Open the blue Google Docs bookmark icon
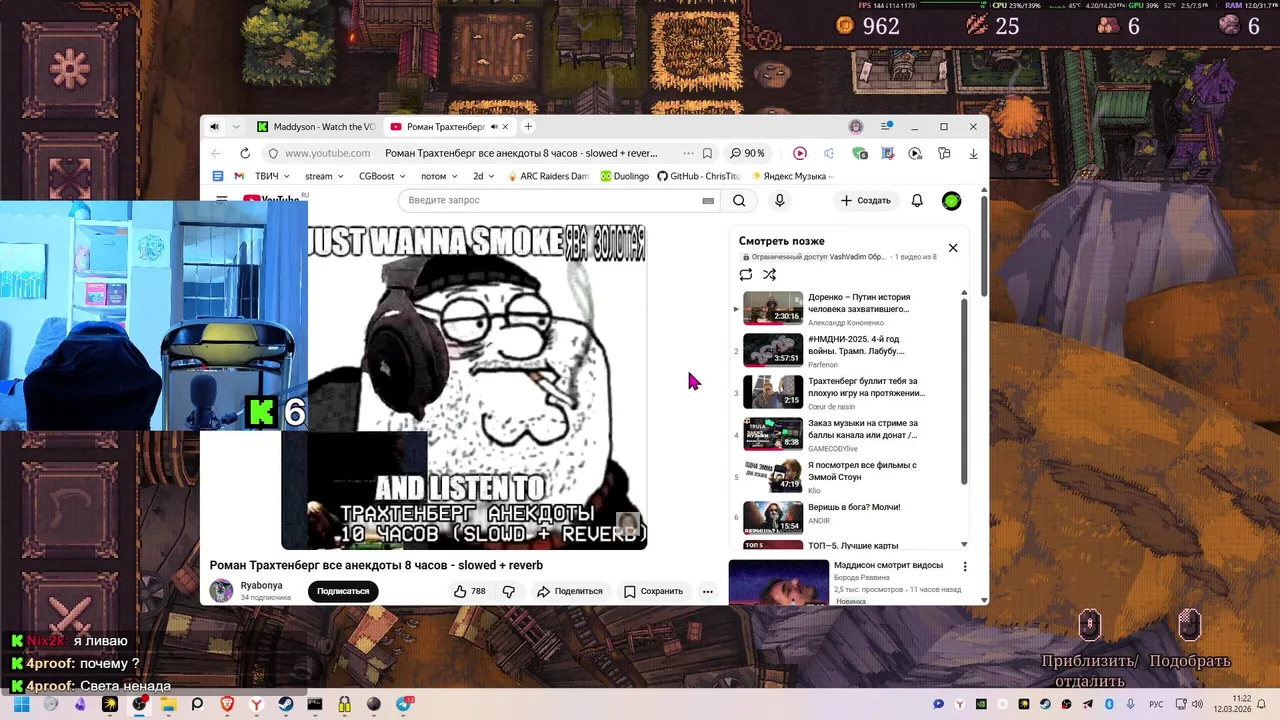Screen dimensions: 1280x720 (219, 176)
